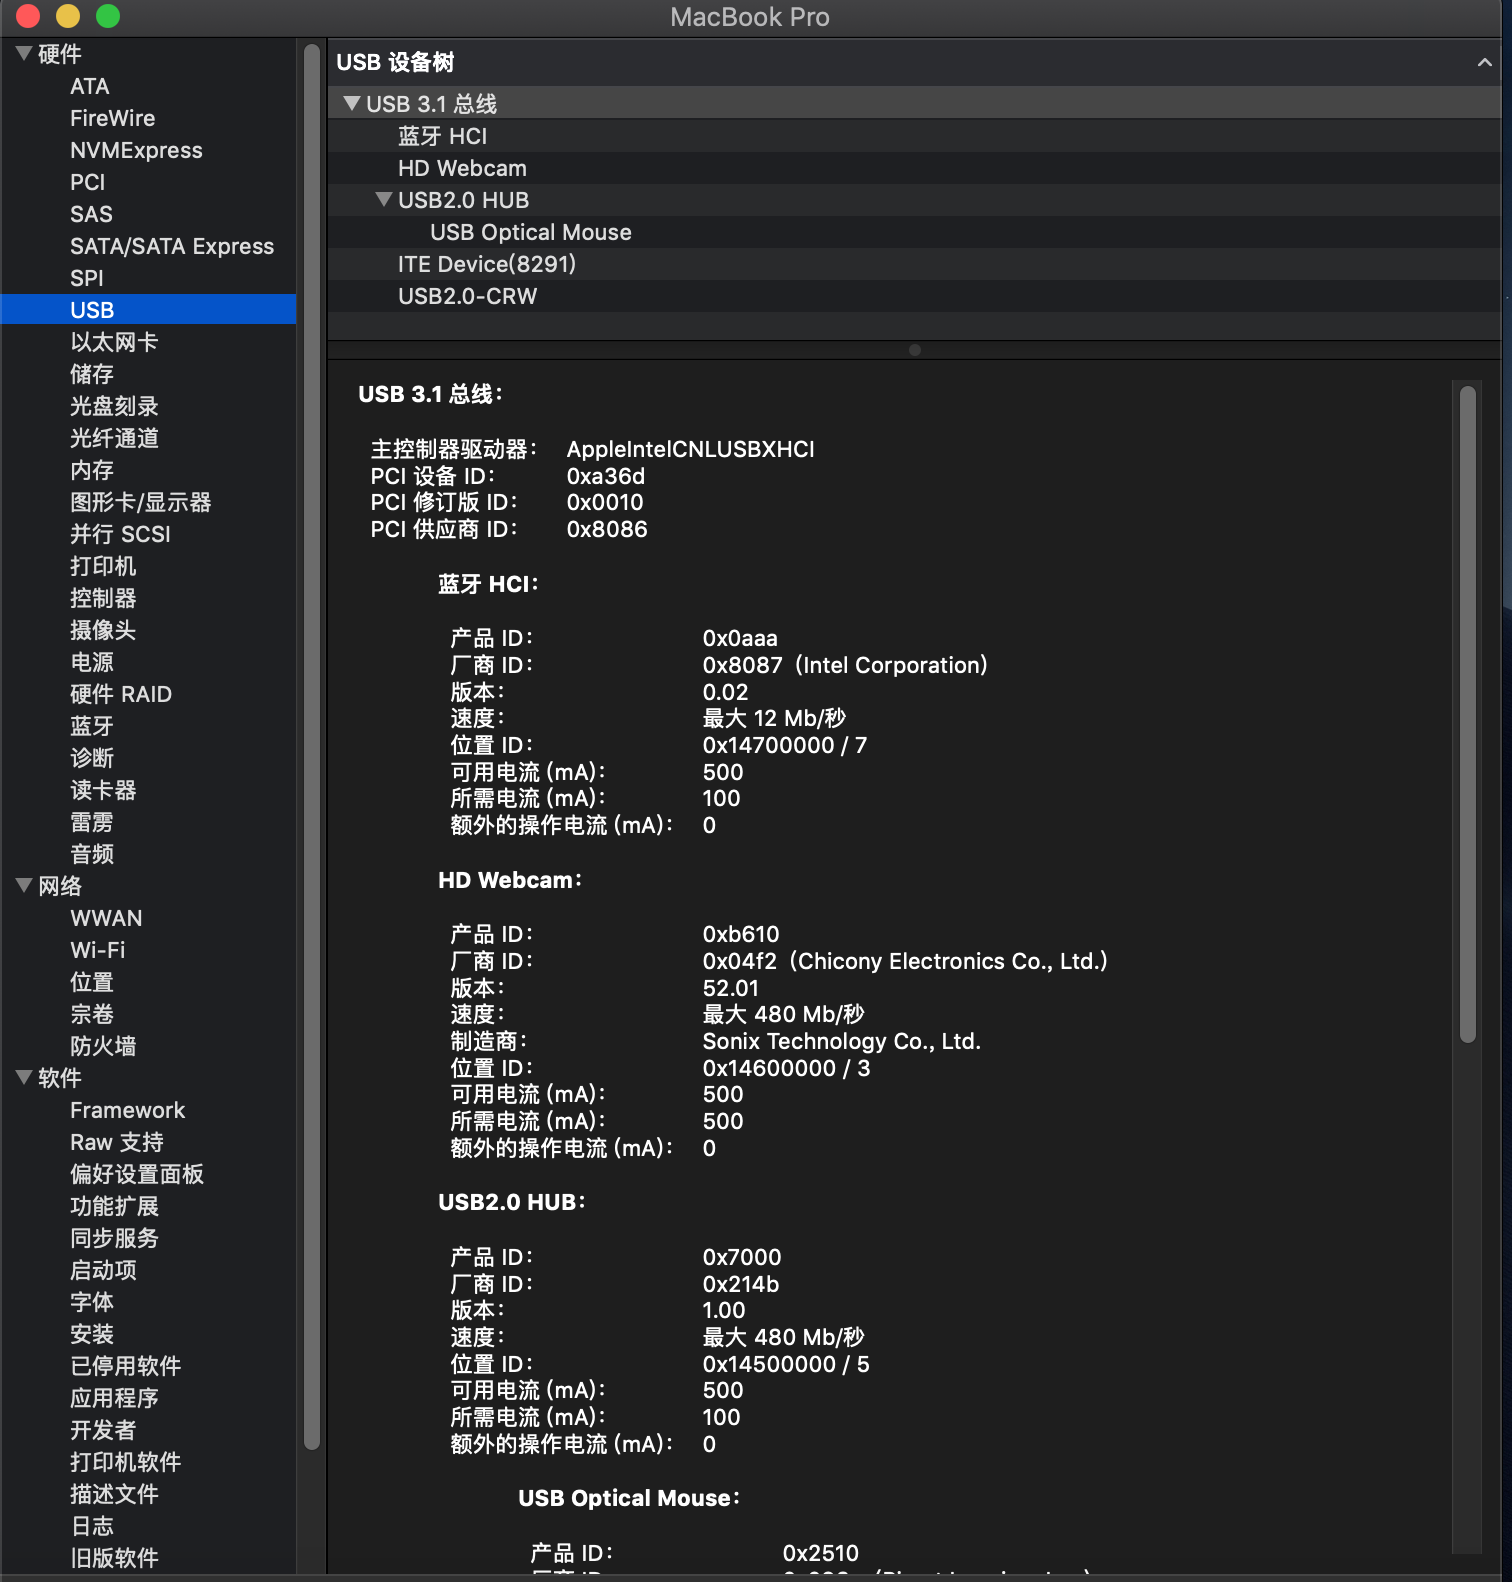This screenshot has height=1582, width=1512.
Task: Select 应用程序 in the sidebar
Action: tap(114, 1398)
